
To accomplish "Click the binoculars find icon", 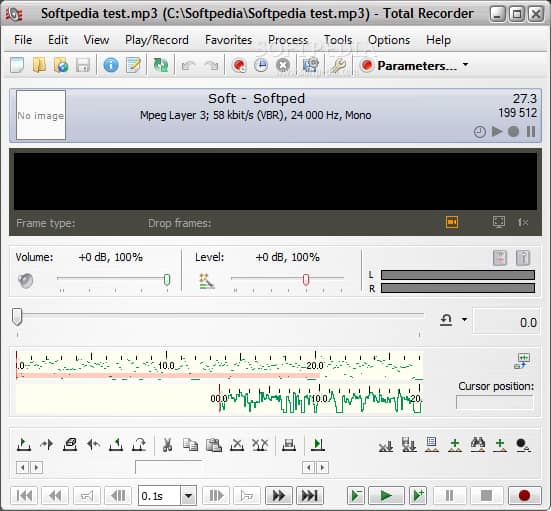I will [478, 445].
